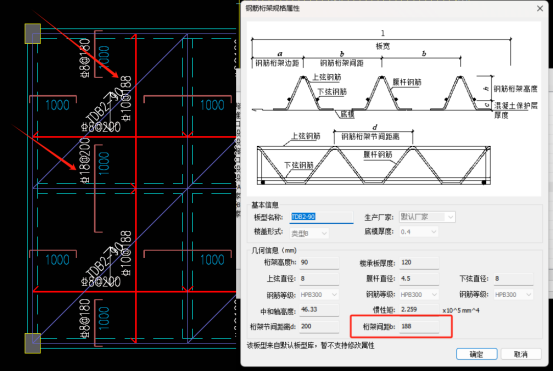Open the web bar 钢筋等级 dropdown
The width and height of the screenshot is (553, 372).
[419, 294]
